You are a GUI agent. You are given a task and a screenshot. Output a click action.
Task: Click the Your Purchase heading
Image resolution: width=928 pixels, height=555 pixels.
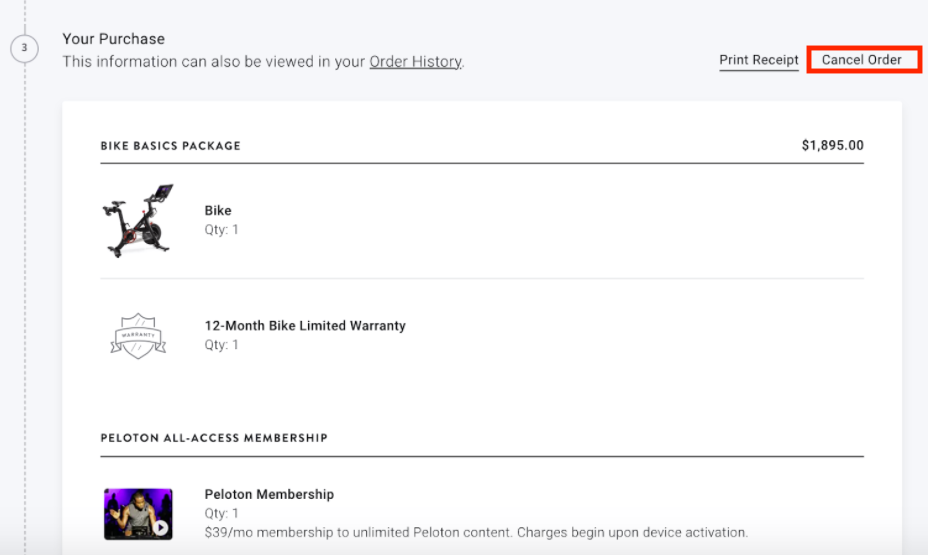113,39
